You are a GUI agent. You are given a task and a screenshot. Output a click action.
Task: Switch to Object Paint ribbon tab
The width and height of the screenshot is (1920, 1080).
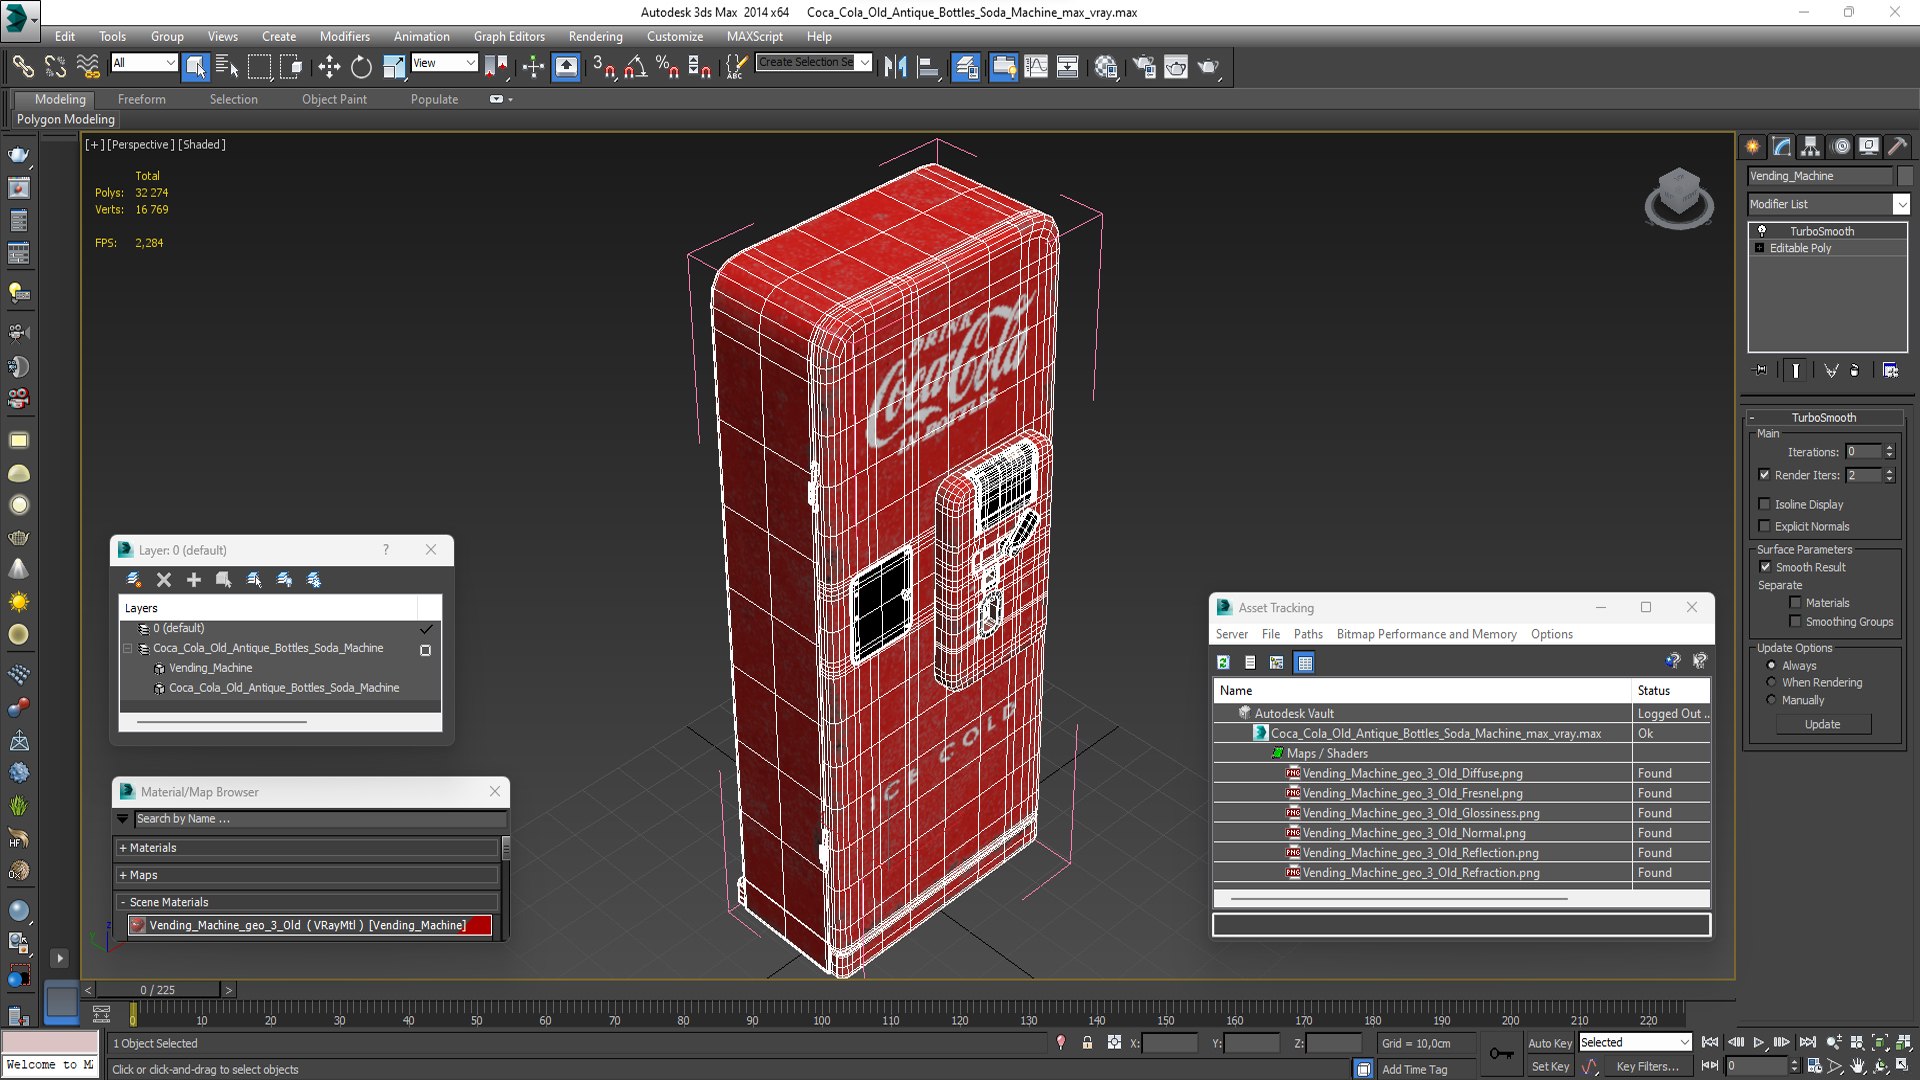tap(334, 99)
